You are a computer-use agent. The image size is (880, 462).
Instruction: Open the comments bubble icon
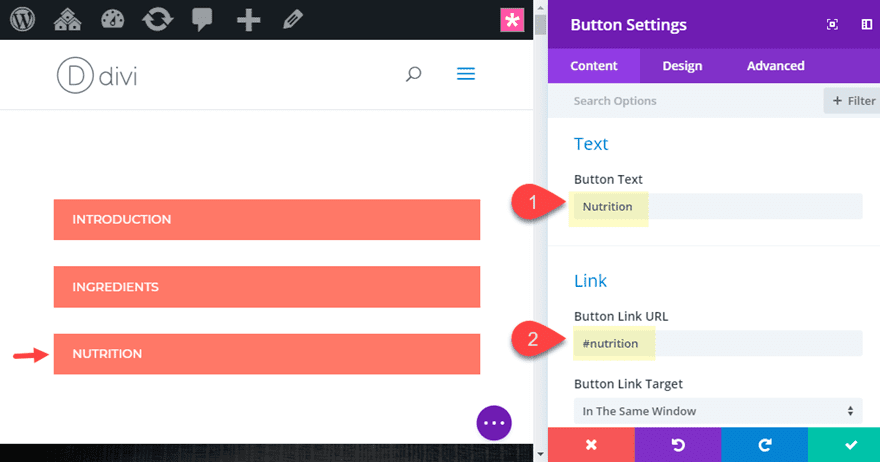202,19
